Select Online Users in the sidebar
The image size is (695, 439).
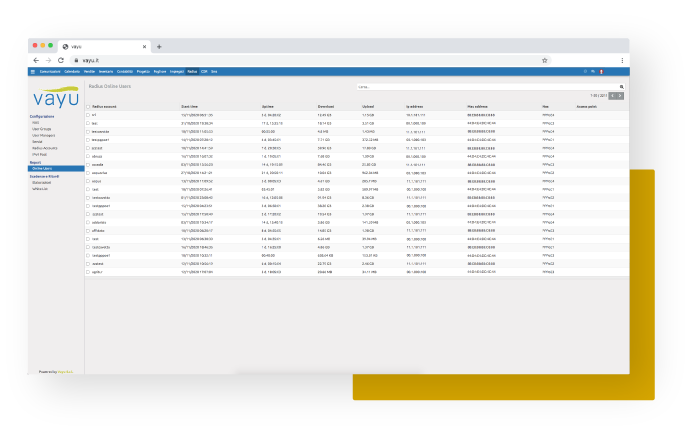pyautogui.click(x=56, y=169)
